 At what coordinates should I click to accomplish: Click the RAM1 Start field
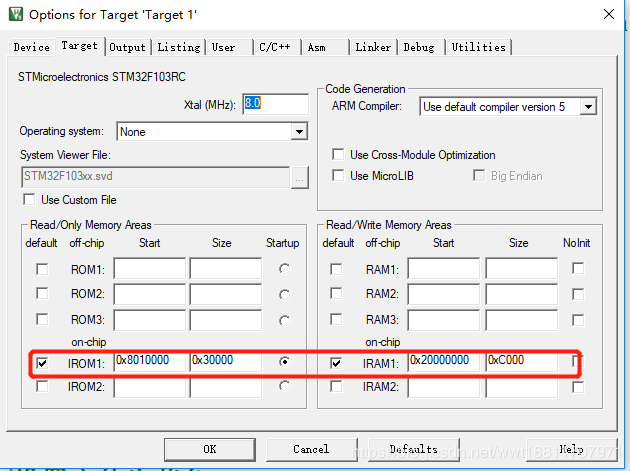click(444, 268)
